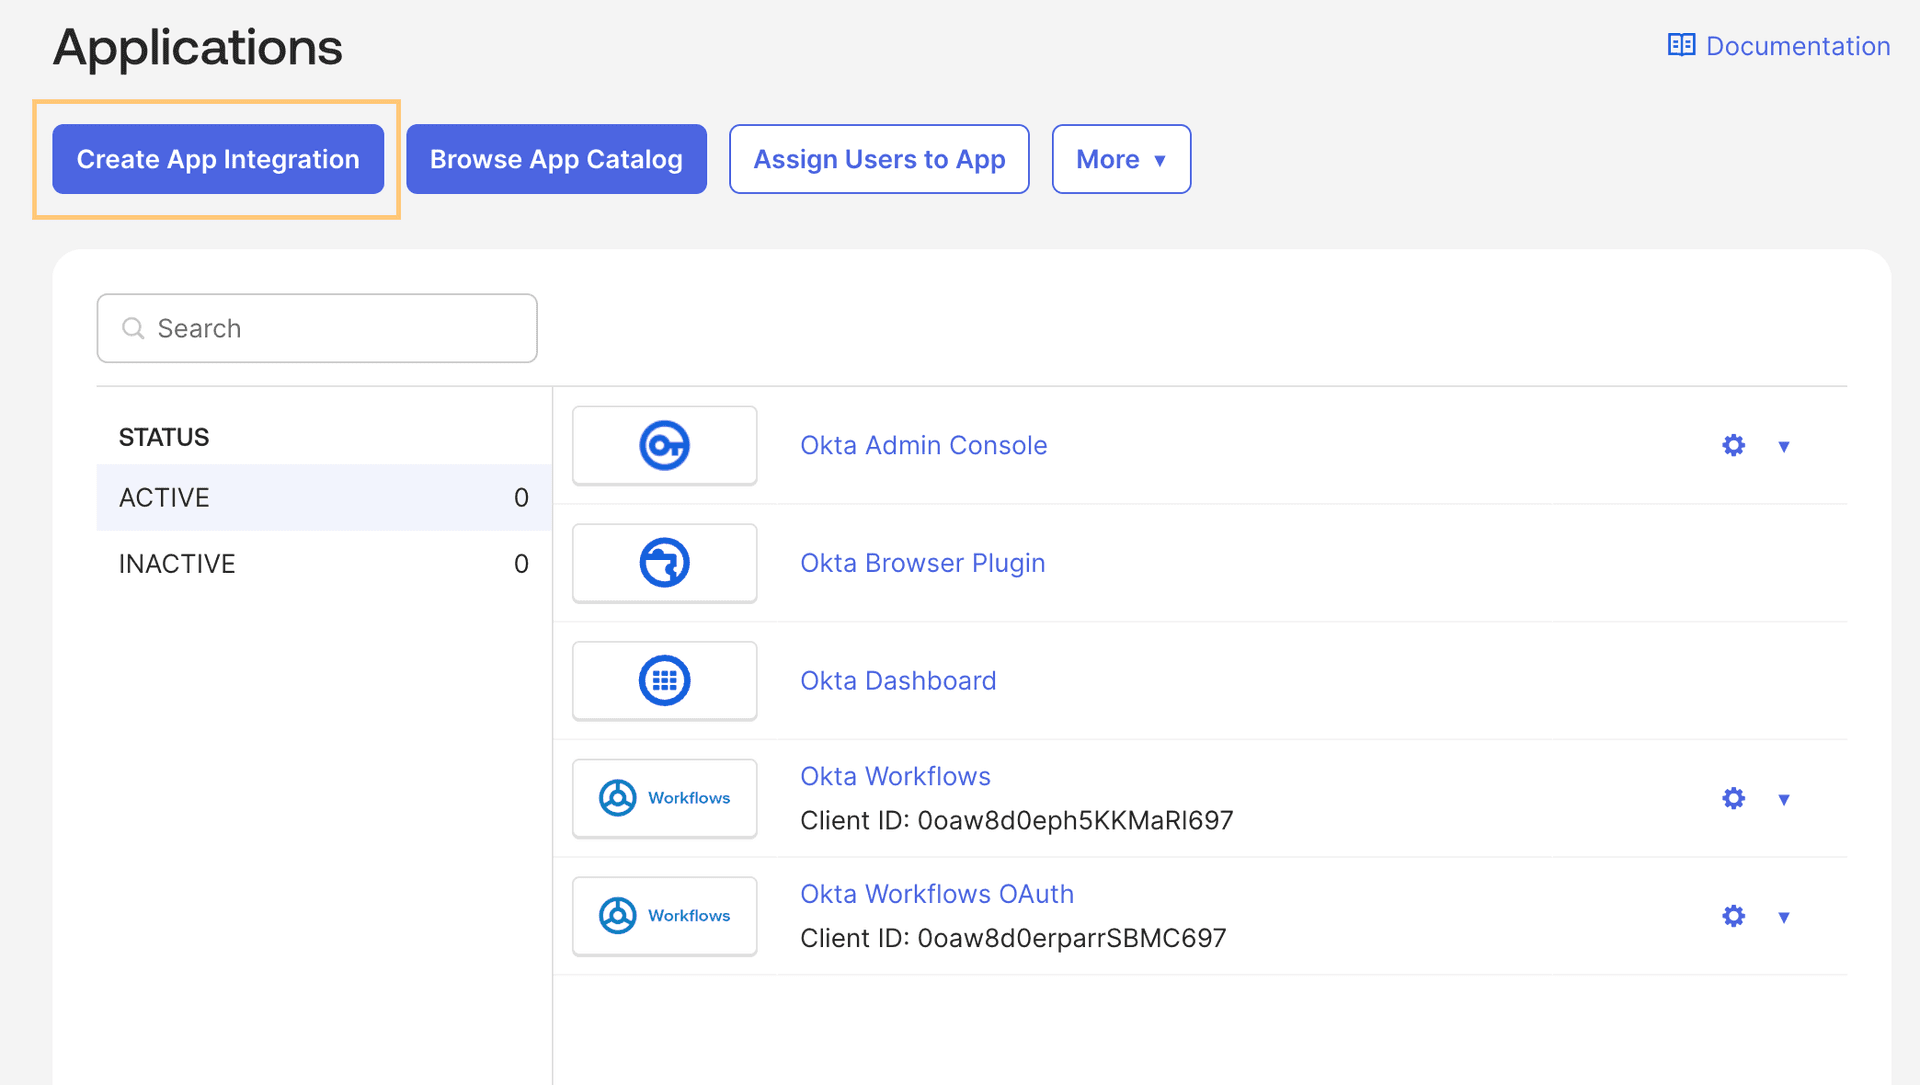Click the Browse App Catalog button
This screenshot has width=1920, height=1085.
(x=556, y=158)
